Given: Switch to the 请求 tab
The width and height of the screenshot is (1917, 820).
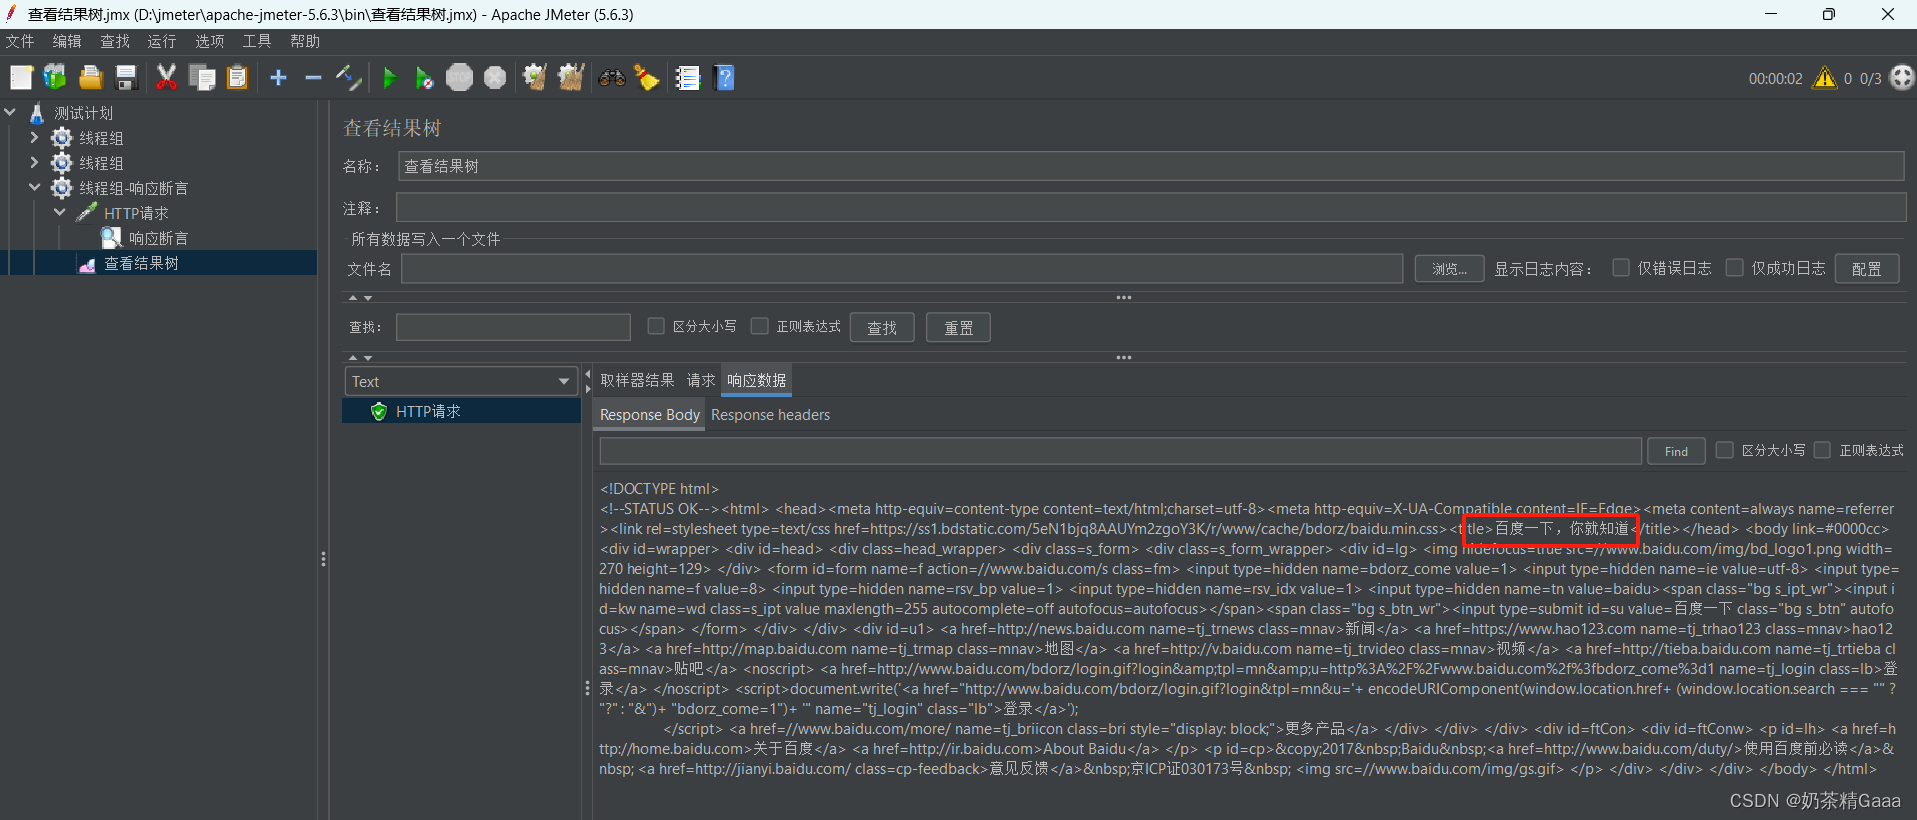Looking at the screenshot, I should point(701,380).
